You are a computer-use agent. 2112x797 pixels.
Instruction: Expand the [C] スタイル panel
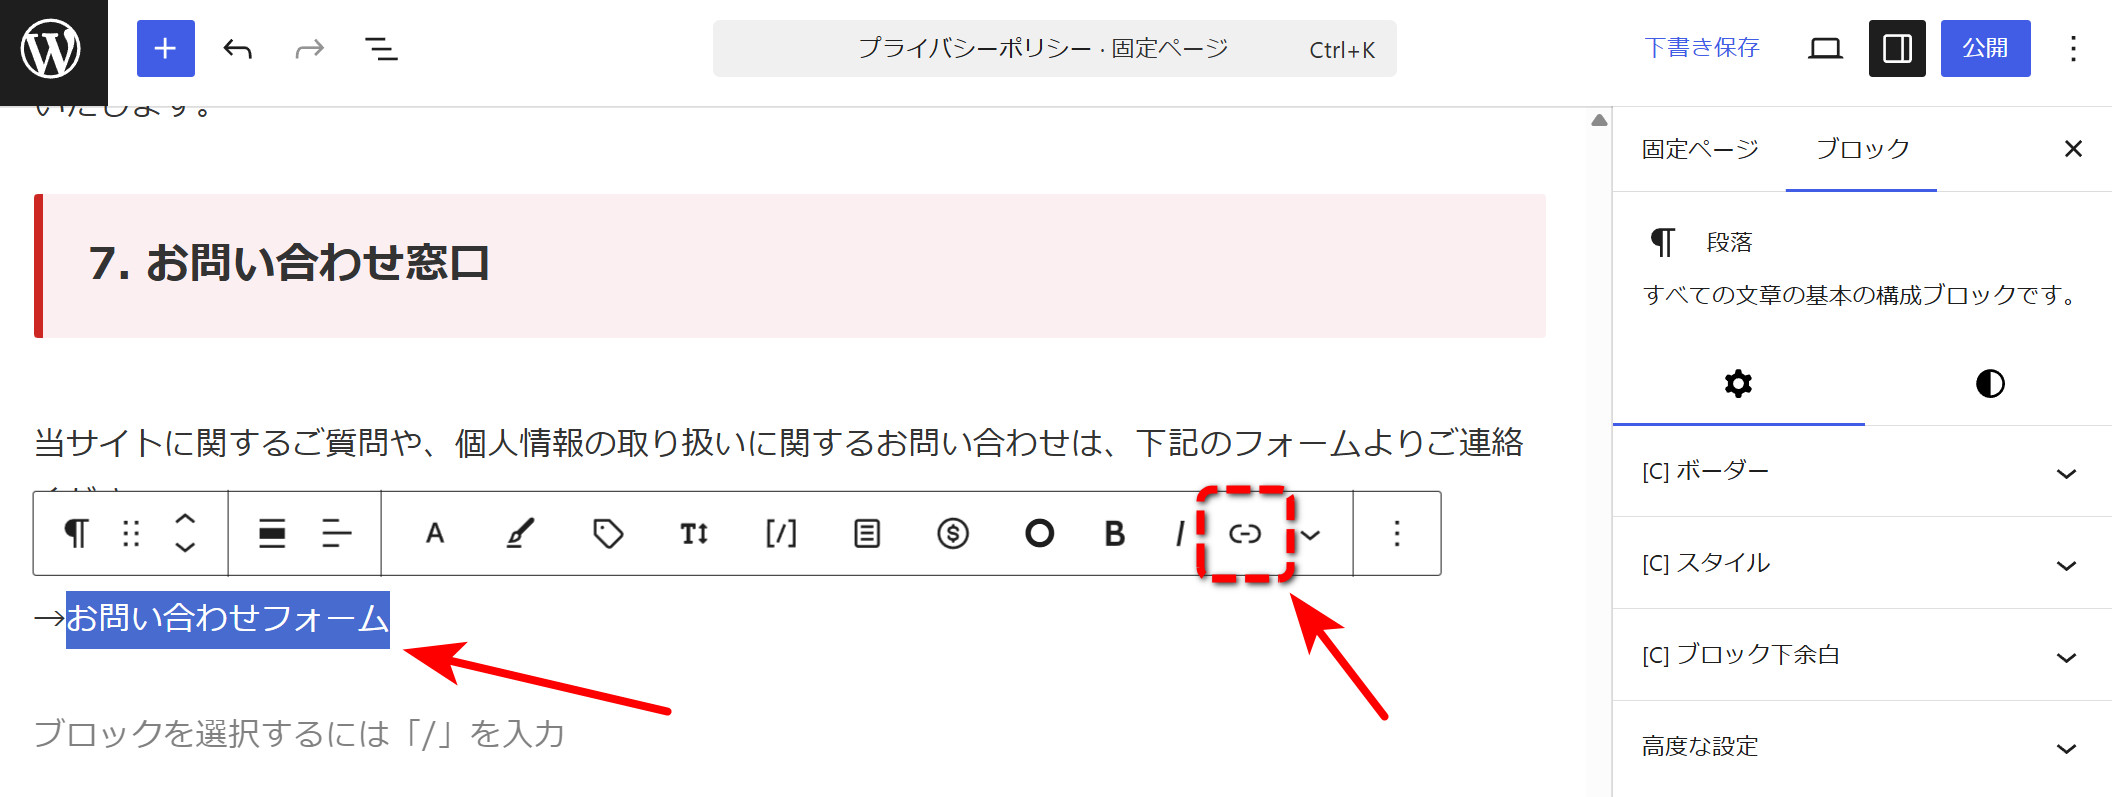coord(1862,564)
